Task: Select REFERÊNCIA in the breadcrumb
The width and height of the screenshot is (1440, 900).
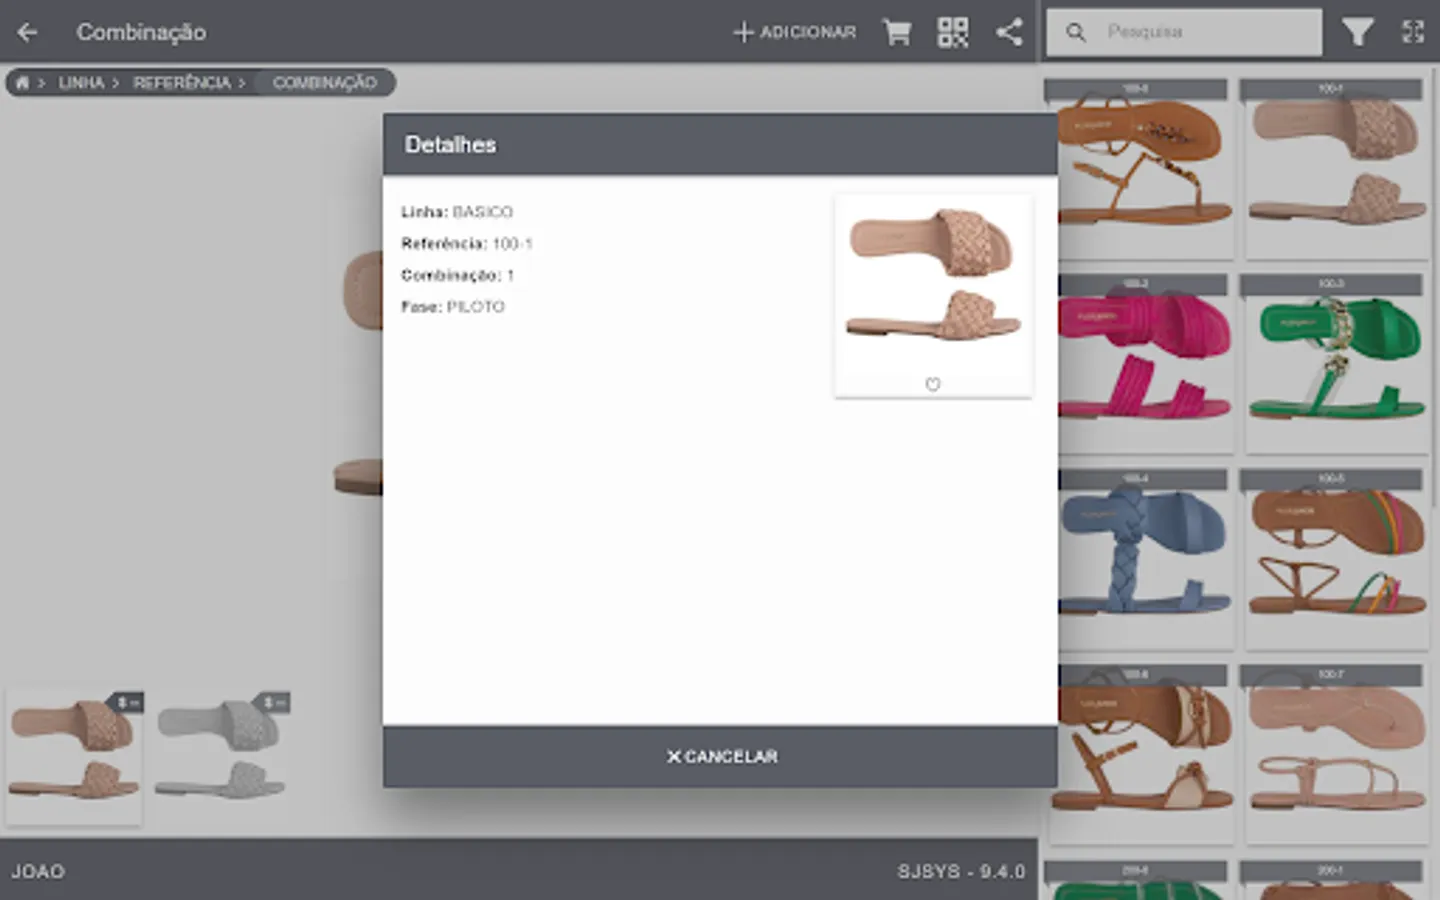Action: [182, 82]
